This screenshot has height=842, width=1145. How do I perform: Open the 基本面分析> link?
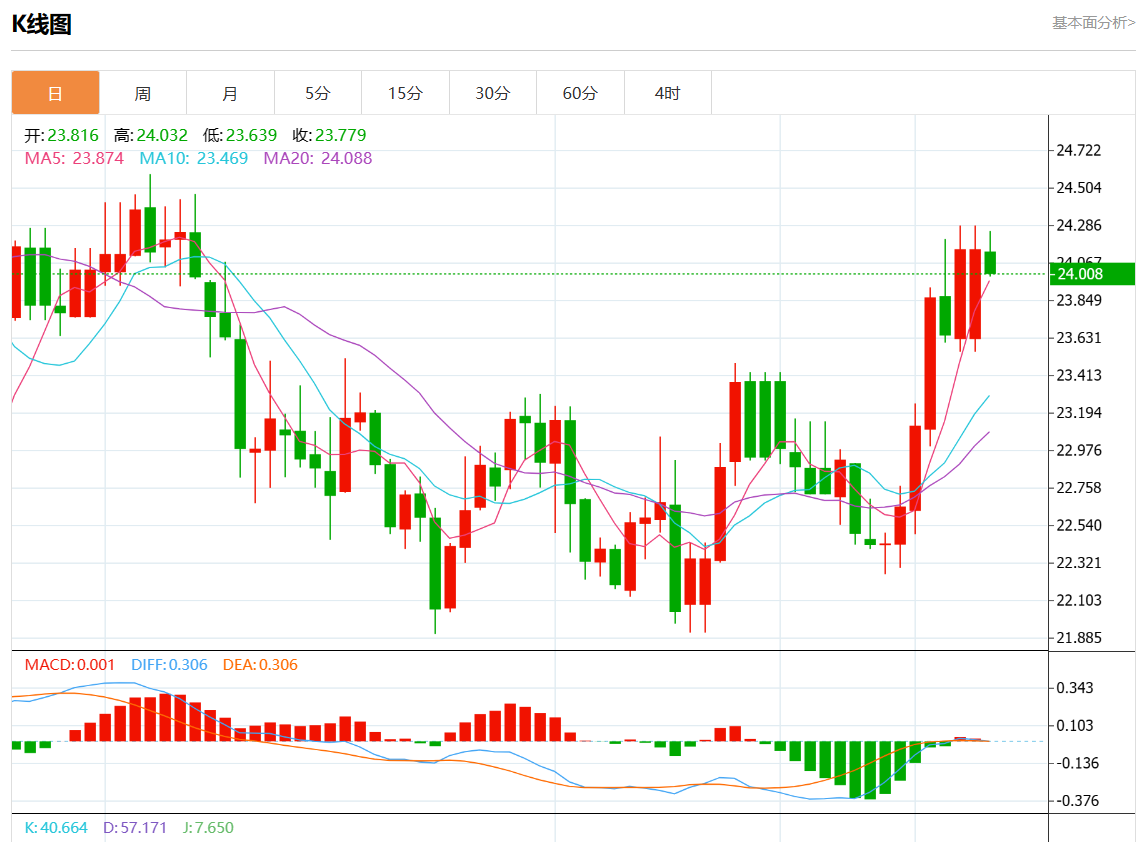point(1093,23)
